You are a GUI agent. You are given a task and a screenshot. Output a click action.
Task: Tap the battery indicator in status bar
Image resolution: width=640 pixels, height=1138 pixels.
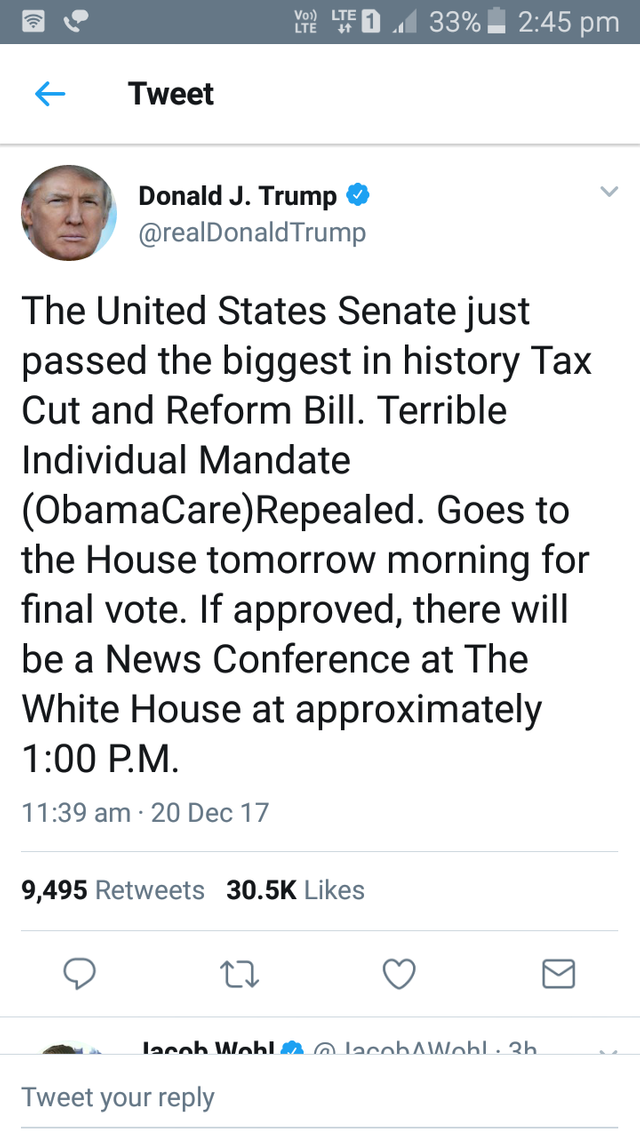pos(497,22)
